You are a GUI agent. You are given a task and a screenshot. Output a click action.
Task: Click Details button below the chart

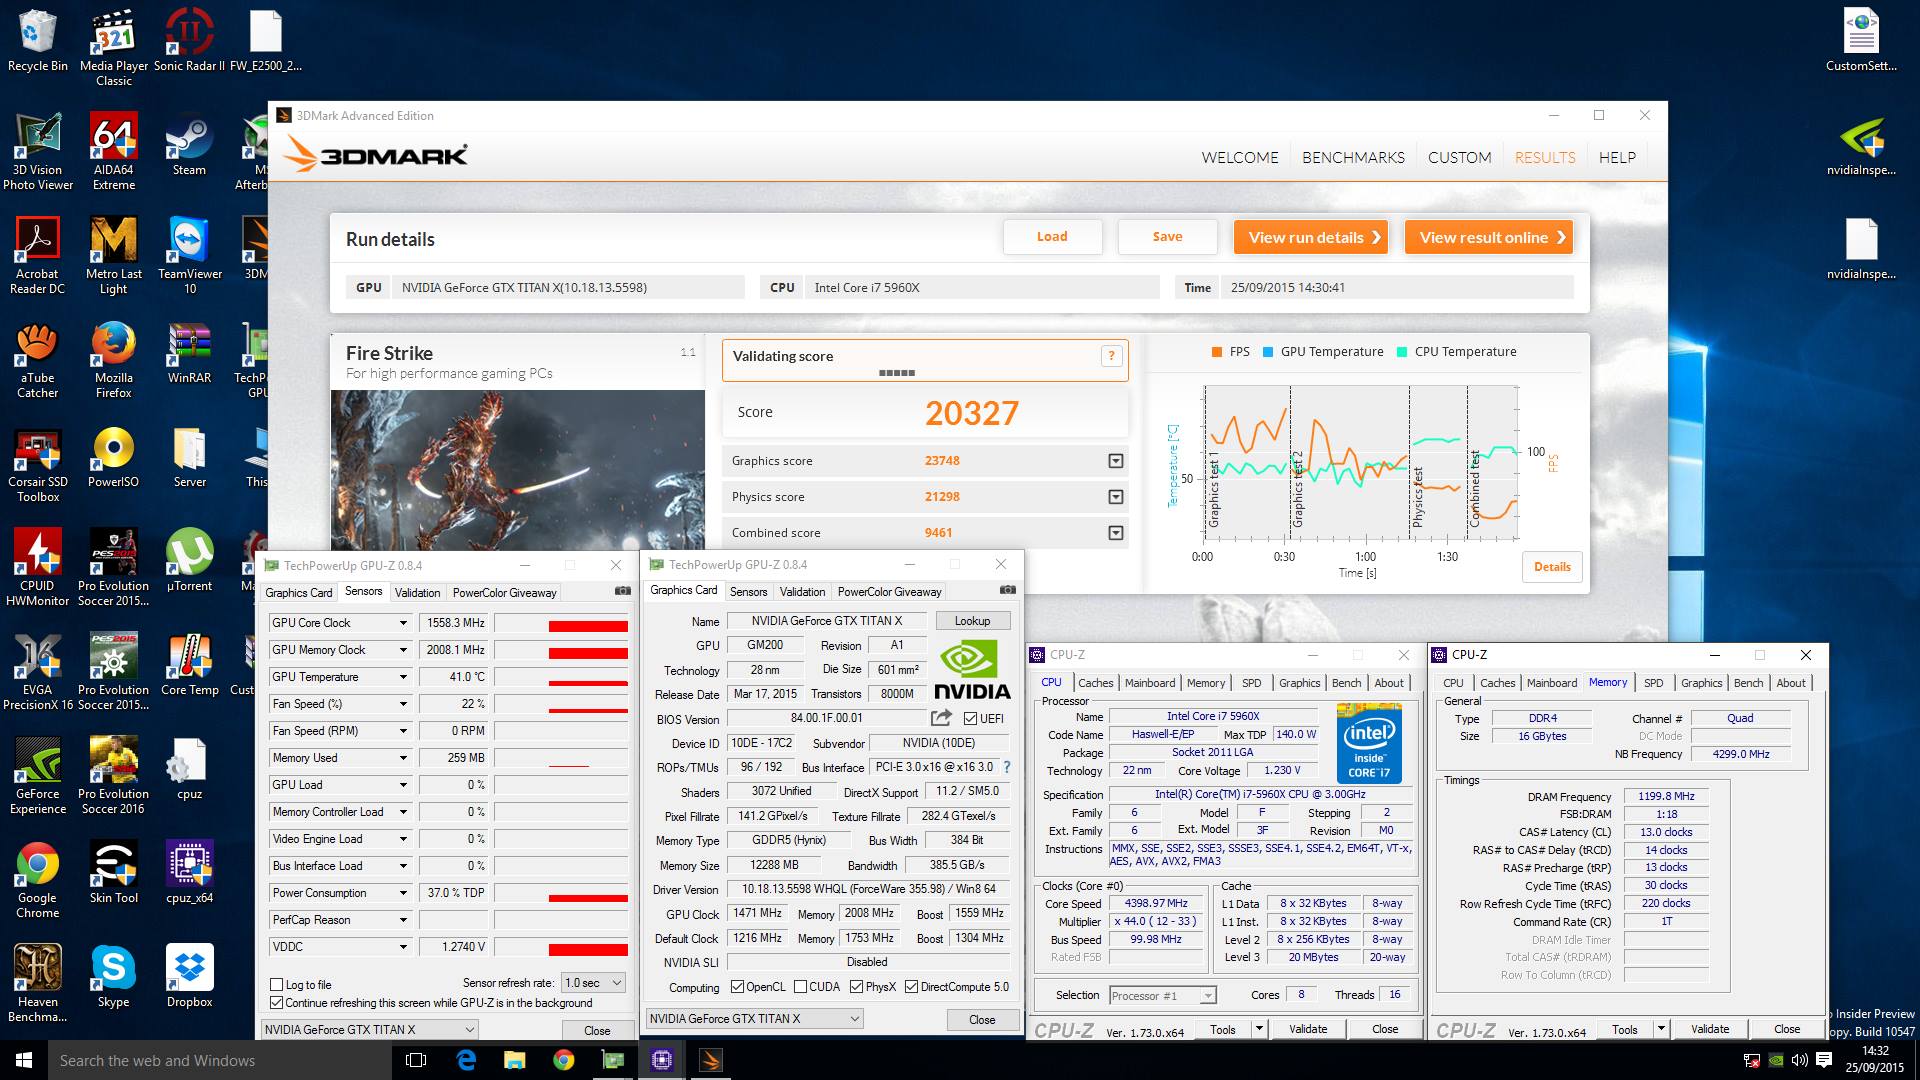point(1552,567)
